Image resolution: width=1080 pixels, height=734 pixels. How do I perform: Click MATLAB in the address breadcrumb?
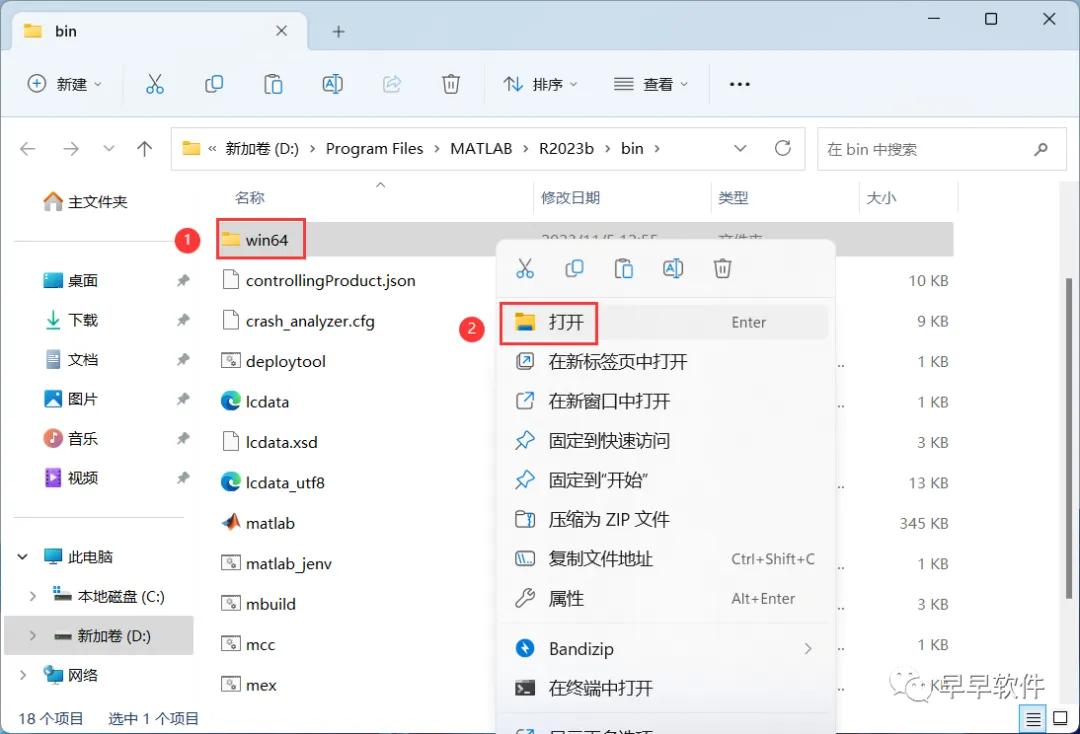click(x=481, y=149)
